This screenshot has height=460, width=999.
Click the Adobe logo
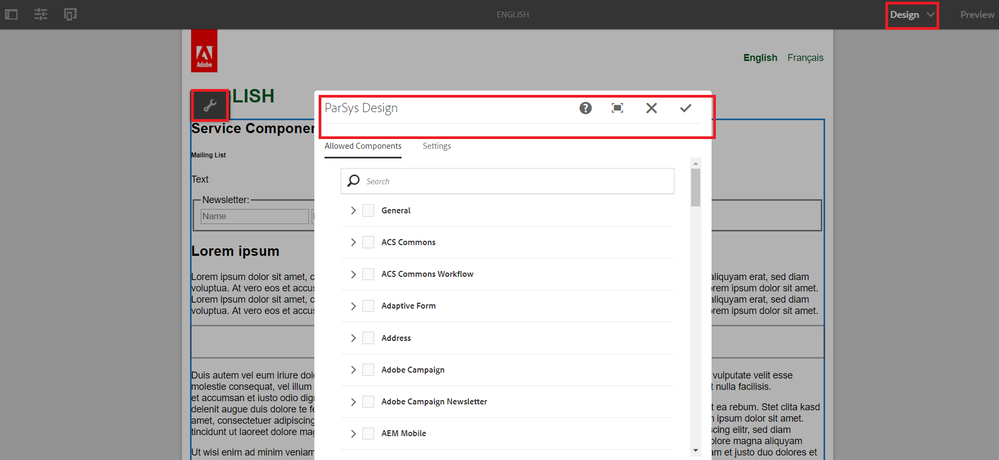pos(204,51)
